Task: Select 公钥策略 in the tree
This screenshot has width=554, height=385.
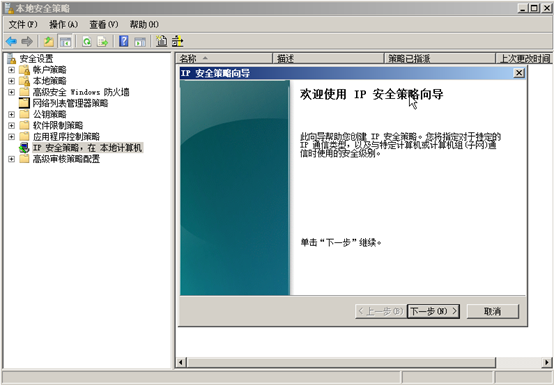Action: click(49, 114)
